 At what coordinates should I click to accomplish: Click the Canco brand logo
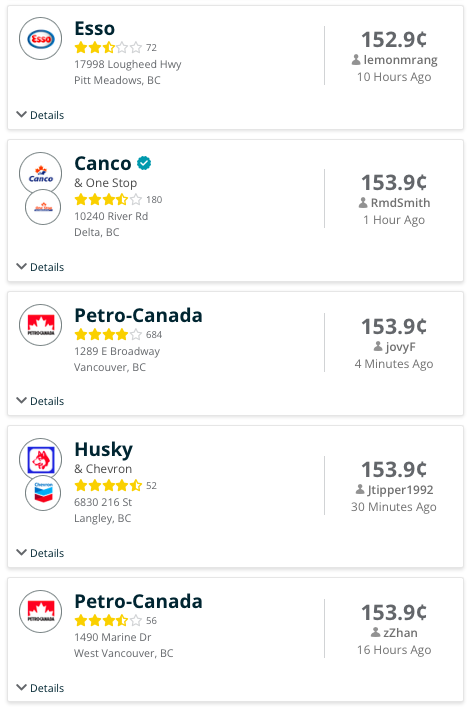[41, 173]
